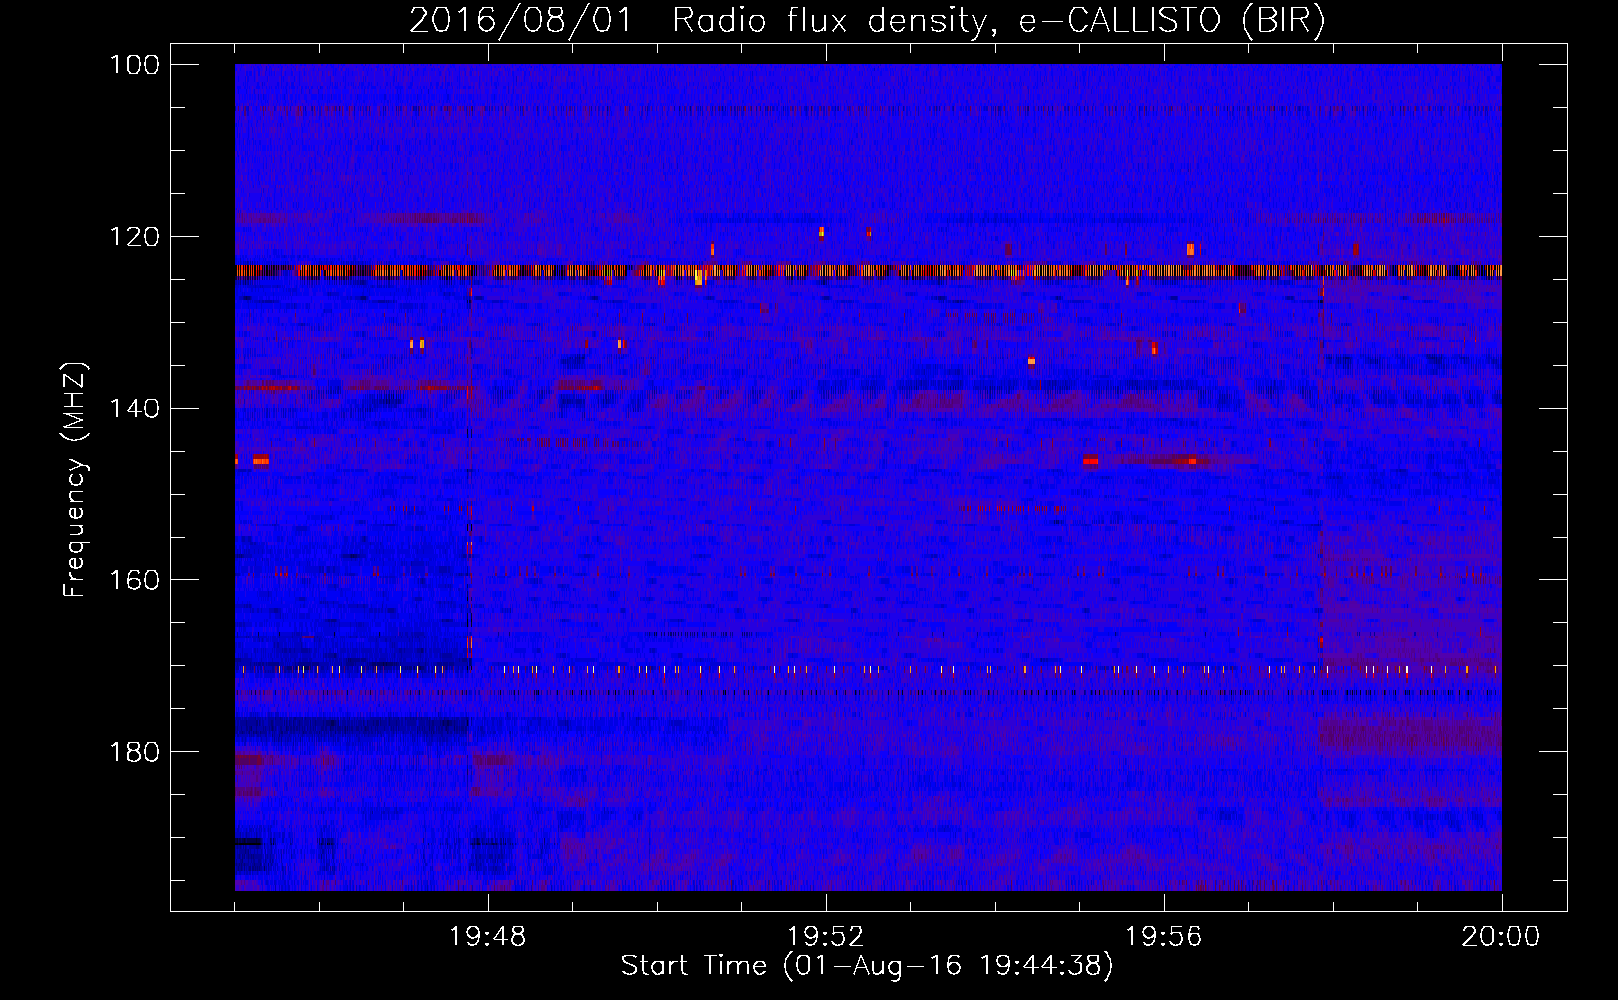The width and height of the screenshot is (1618, 1000).
Task: Click the 100 frequency tick label
Action: tap(134, 65)
